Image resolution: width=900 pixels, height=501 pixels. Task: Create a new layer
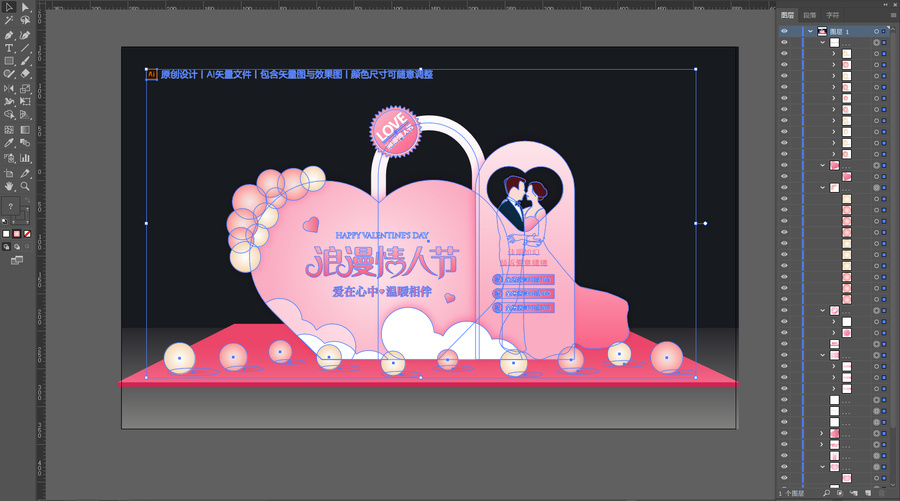(867, 493)
